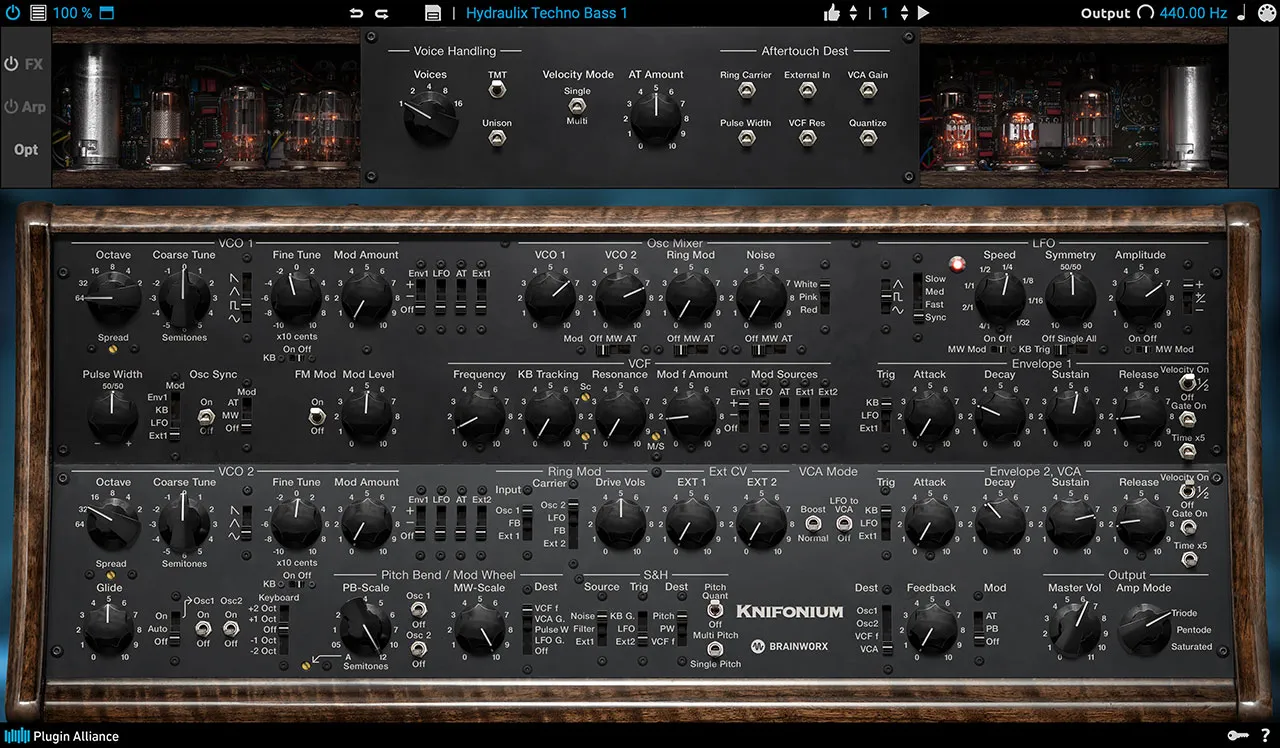Open the preset browser save icon
1280x748 pixels.
(x=433, y=13)
